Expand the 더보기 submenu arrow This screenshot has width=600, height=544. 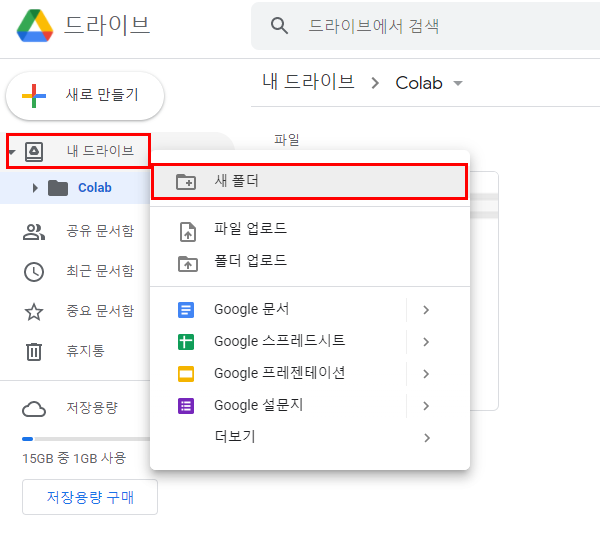427,438
